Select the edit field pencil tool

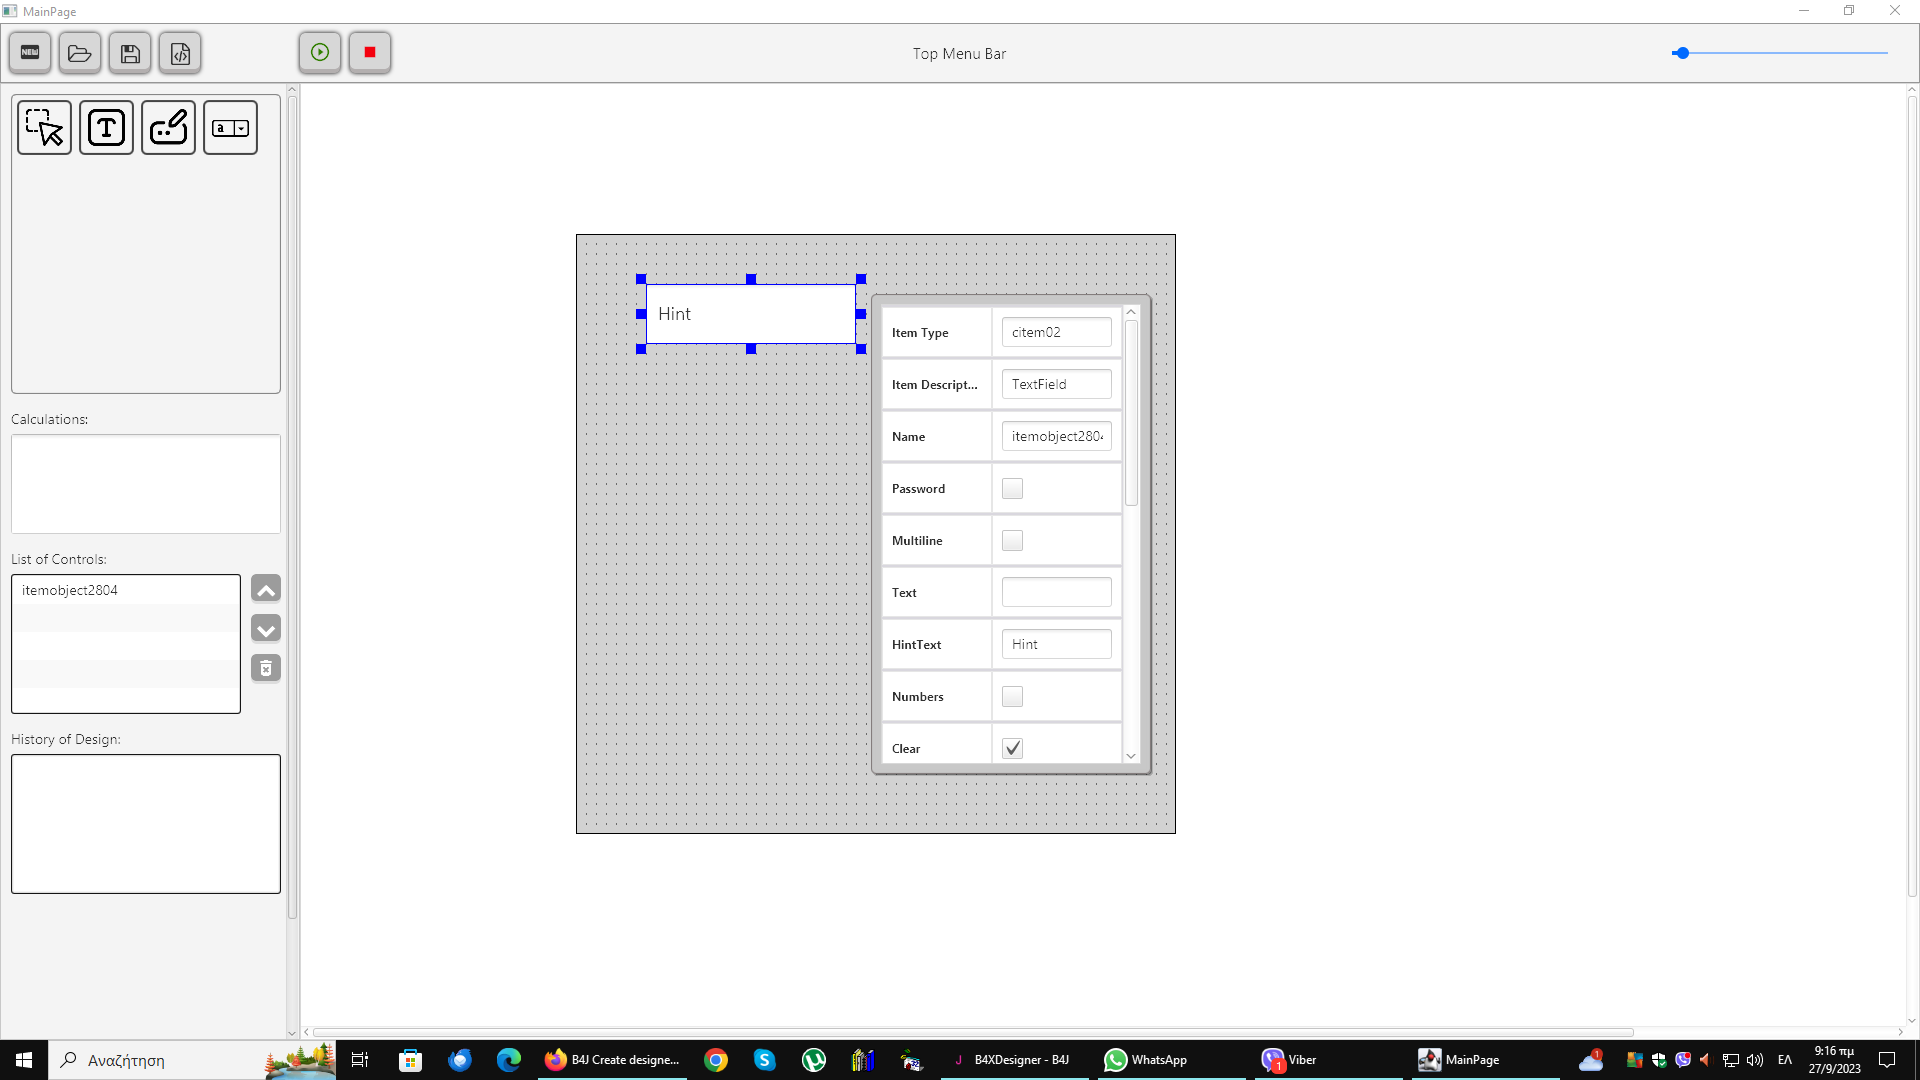coord(168,128)
